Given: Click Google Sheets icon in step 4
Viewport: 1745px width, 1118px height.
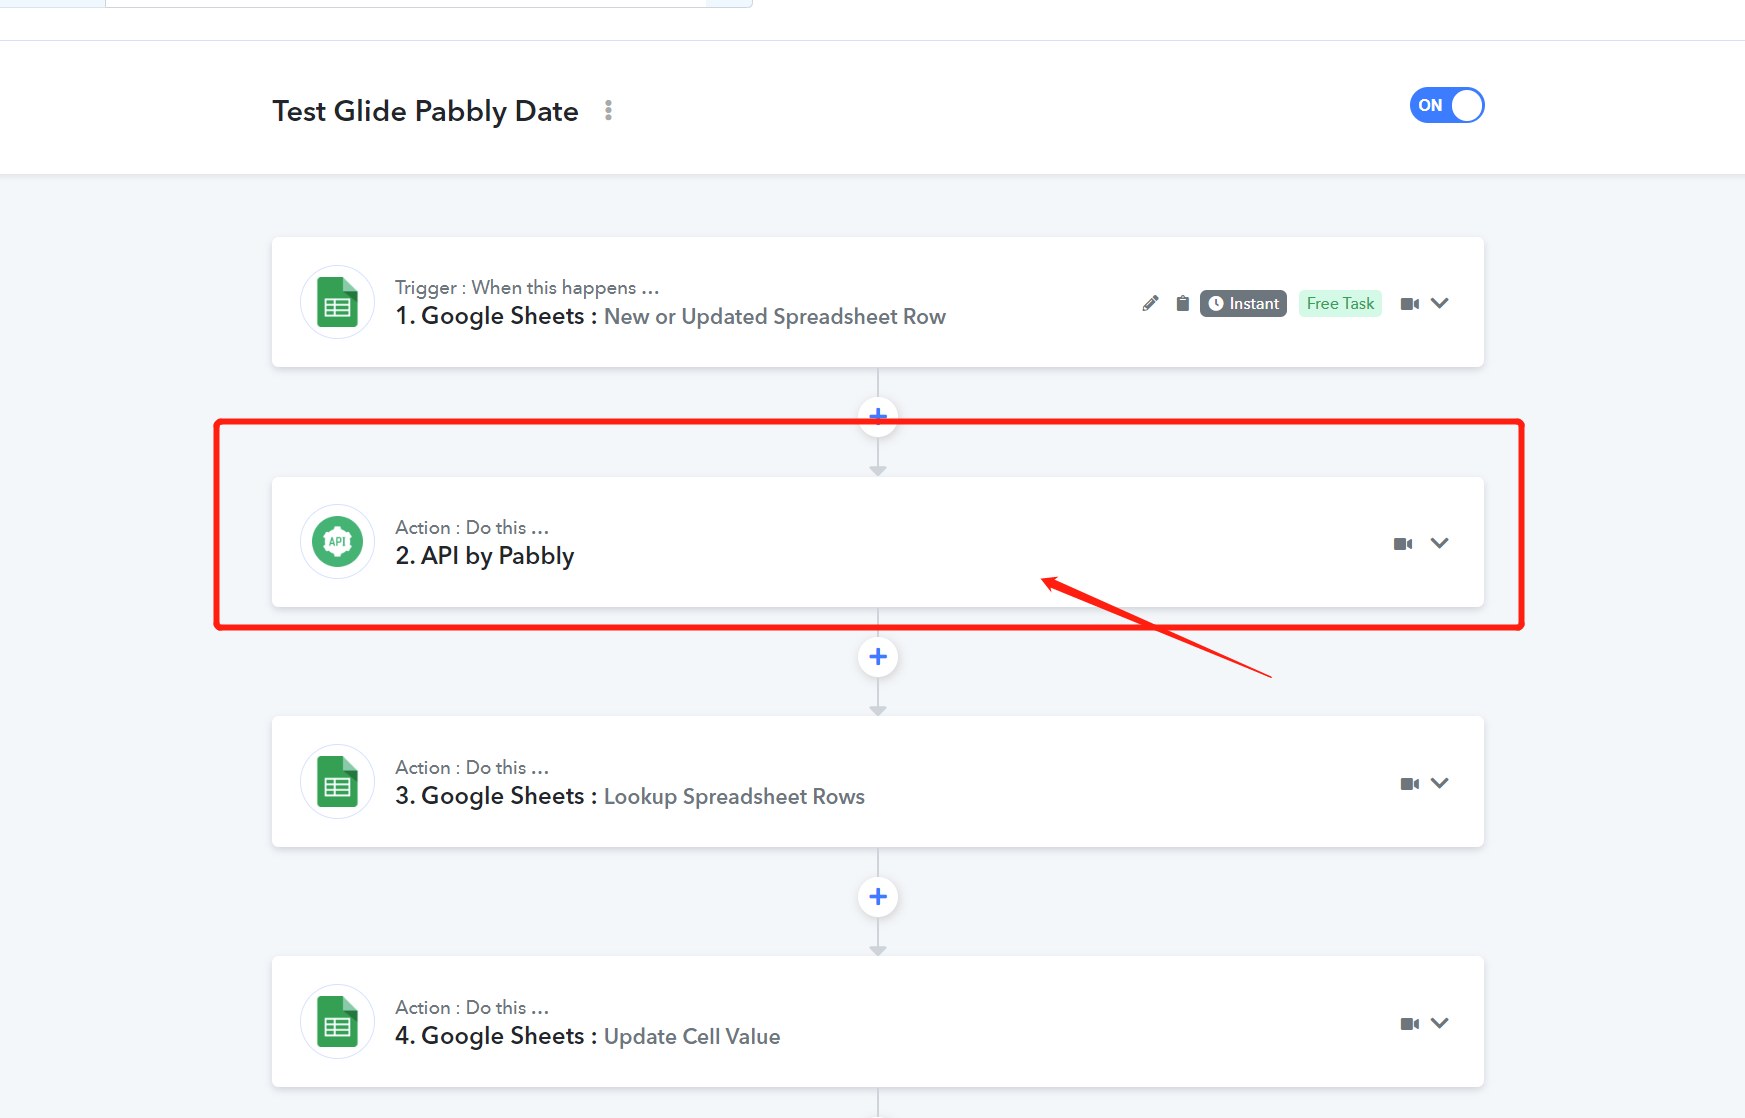Looking at the screenshot, I should click(x=338, y=1022).
